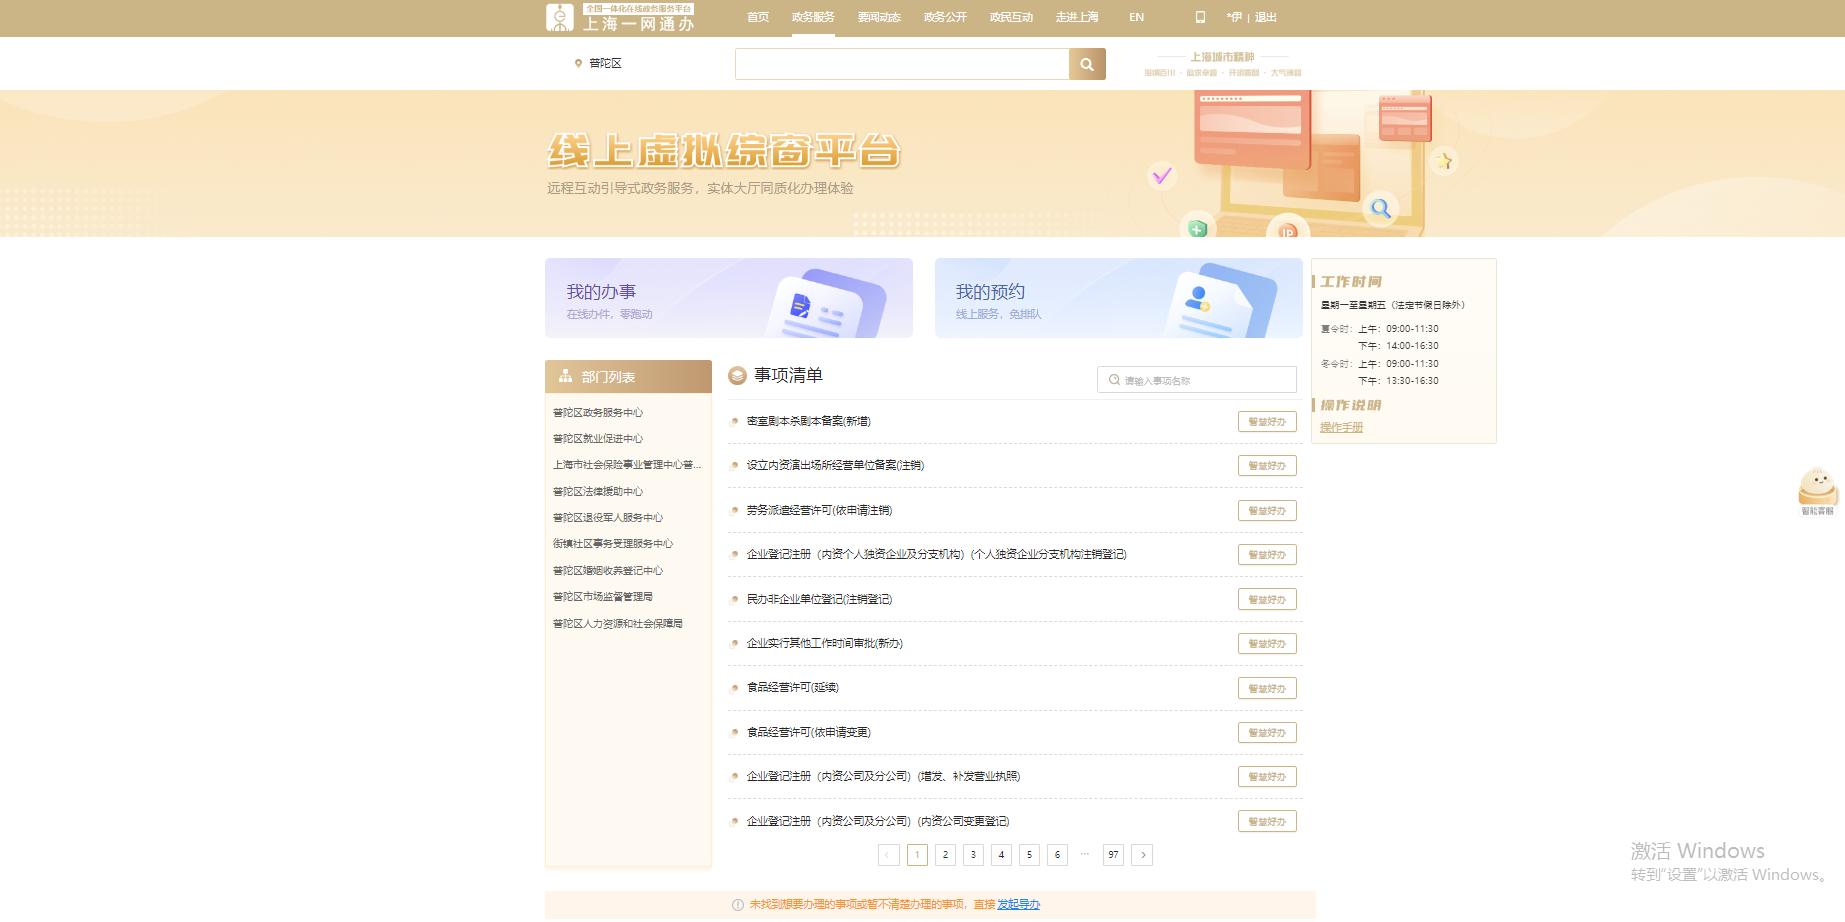1845x922 pixels.
Task: Click the 上海一网通办 logo
Action: pos(621,17)
